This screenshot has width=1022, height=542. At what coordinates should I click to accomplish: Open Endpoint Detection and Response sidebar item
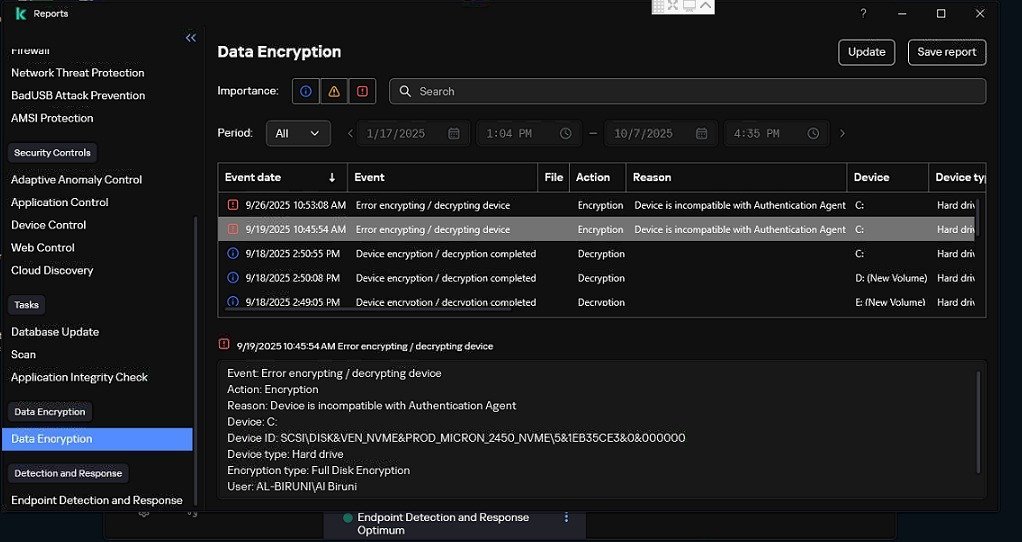pos(97,500)
